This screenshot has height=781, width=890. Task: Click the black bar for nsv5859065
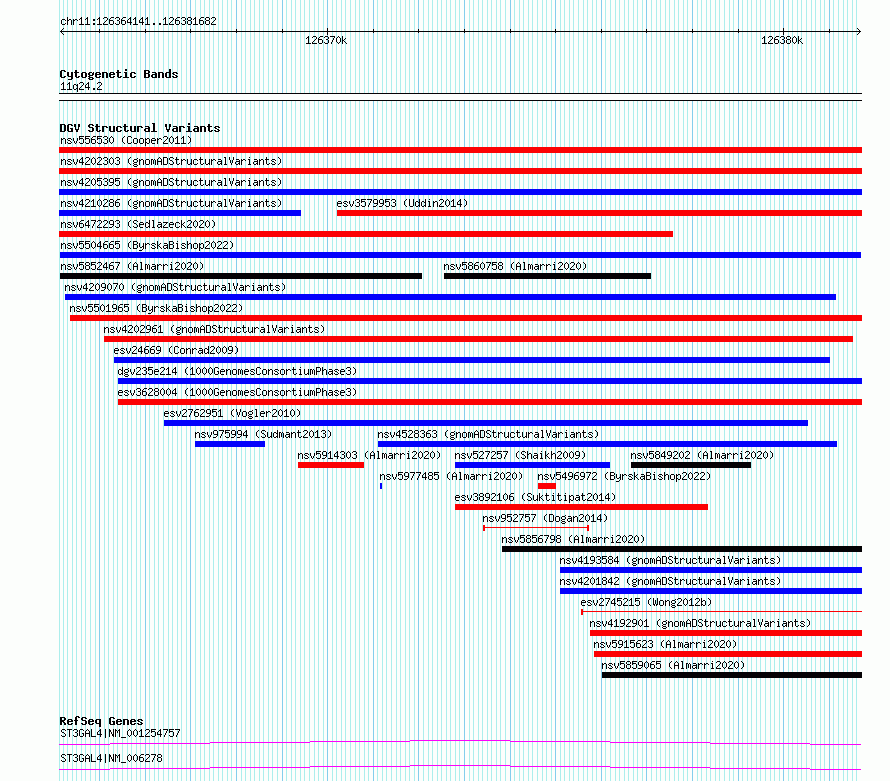732,675
